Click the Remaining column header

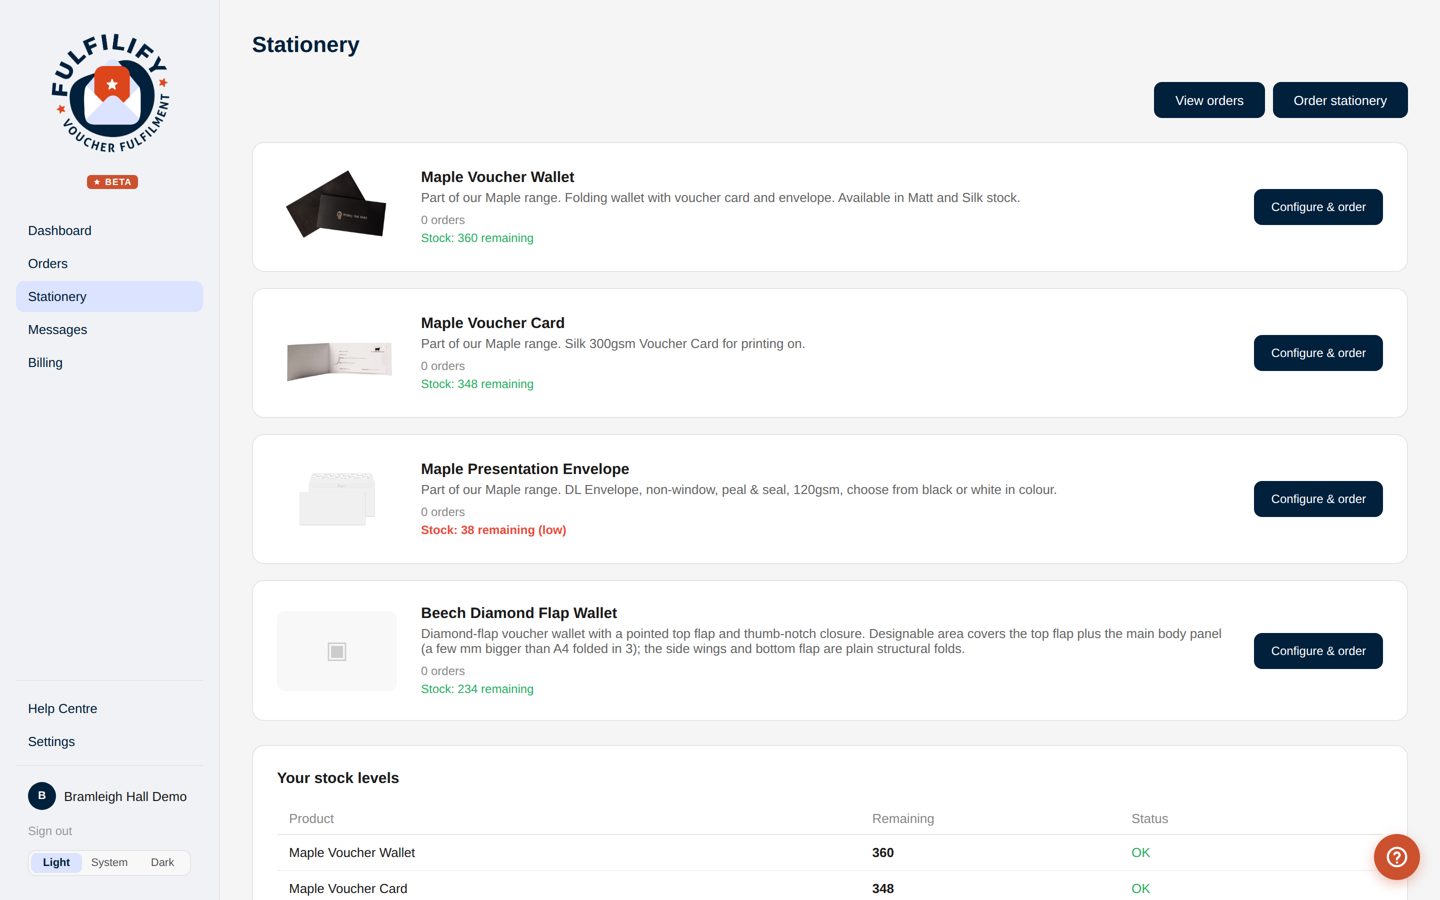pos(903,818)
